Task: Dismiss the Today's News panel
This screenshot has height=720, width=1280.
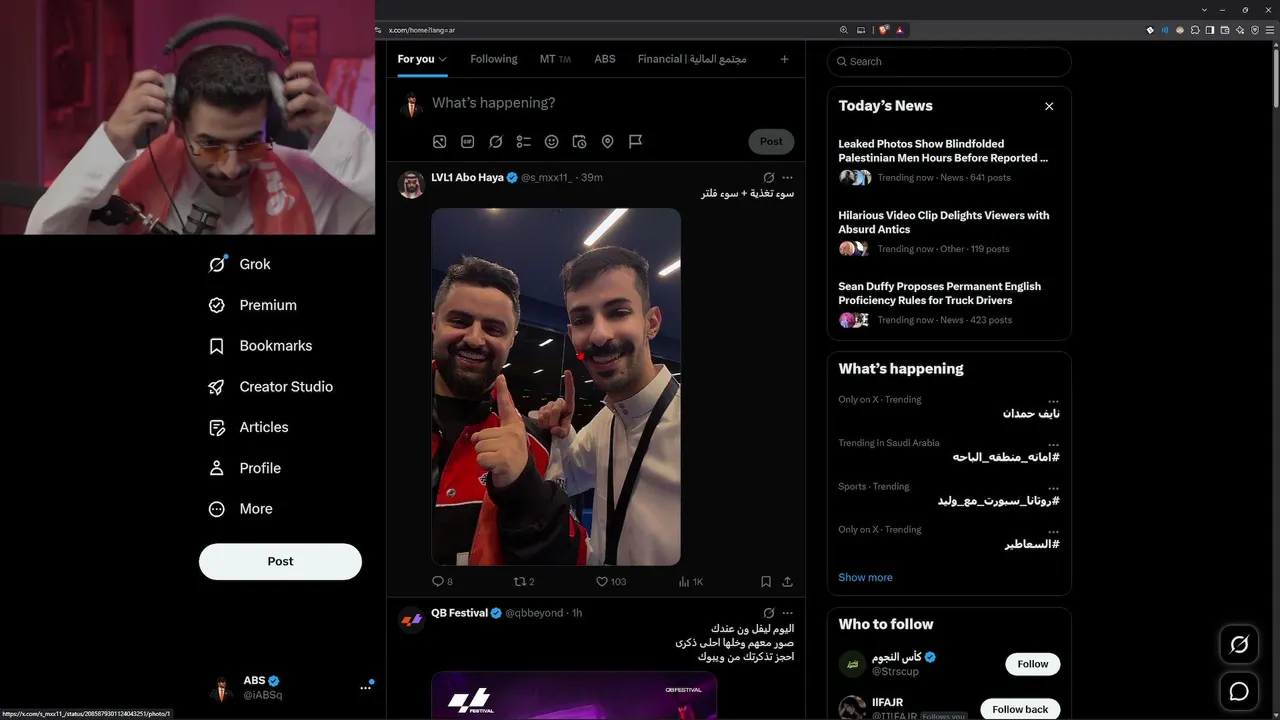Action: point(1049,106)
